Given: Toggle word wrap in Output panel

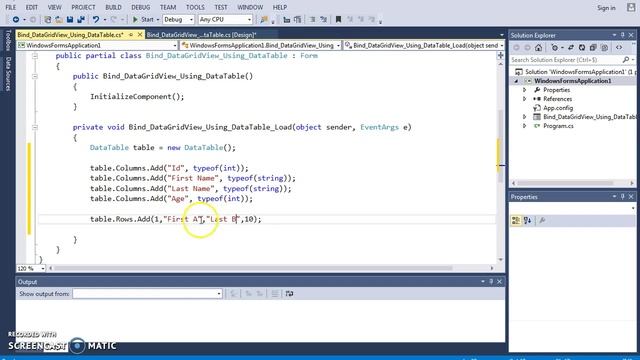Looking at the screenshot, I should pyautogui.click(x=289, y=293).
